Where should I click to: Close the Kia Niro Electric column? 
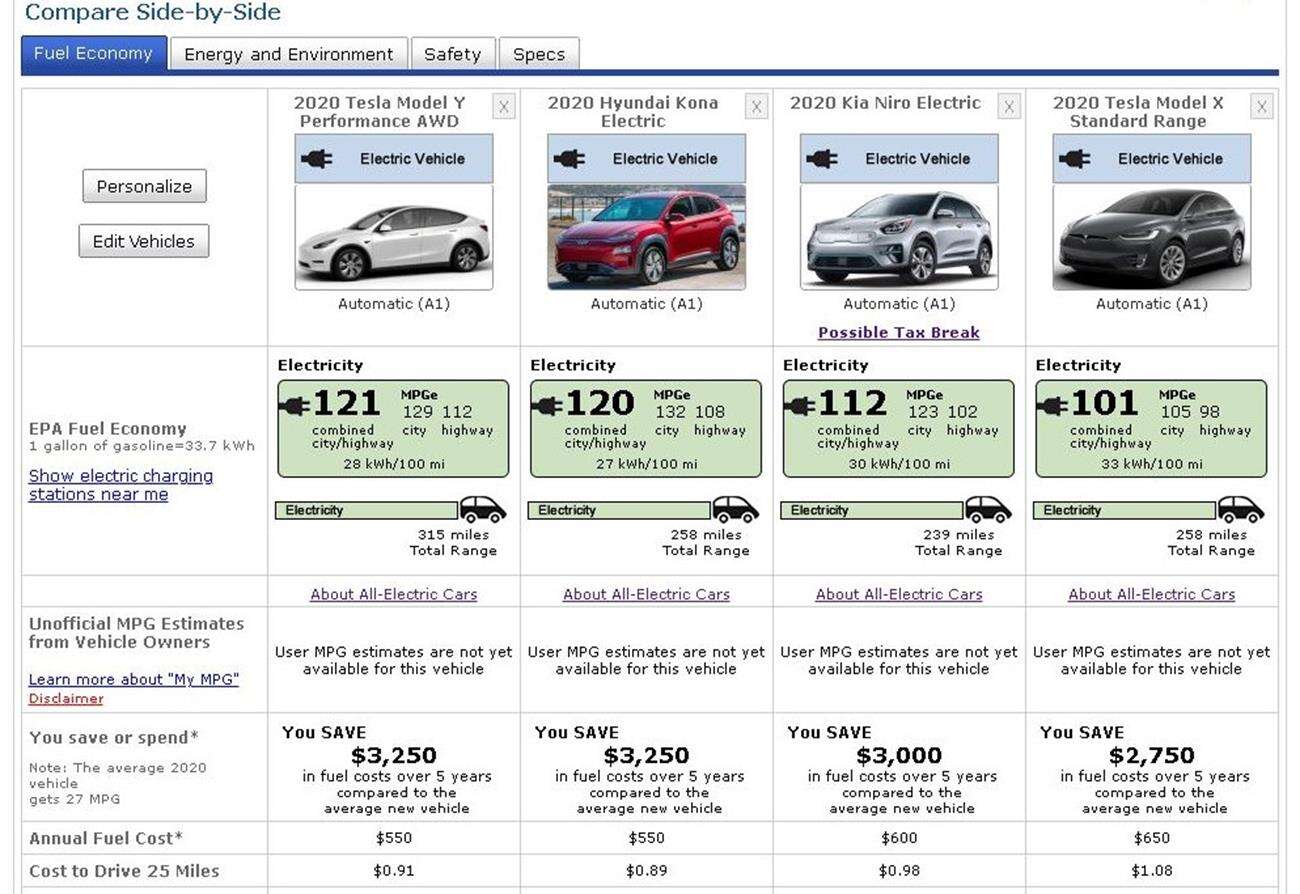(x=1009, y=106)
